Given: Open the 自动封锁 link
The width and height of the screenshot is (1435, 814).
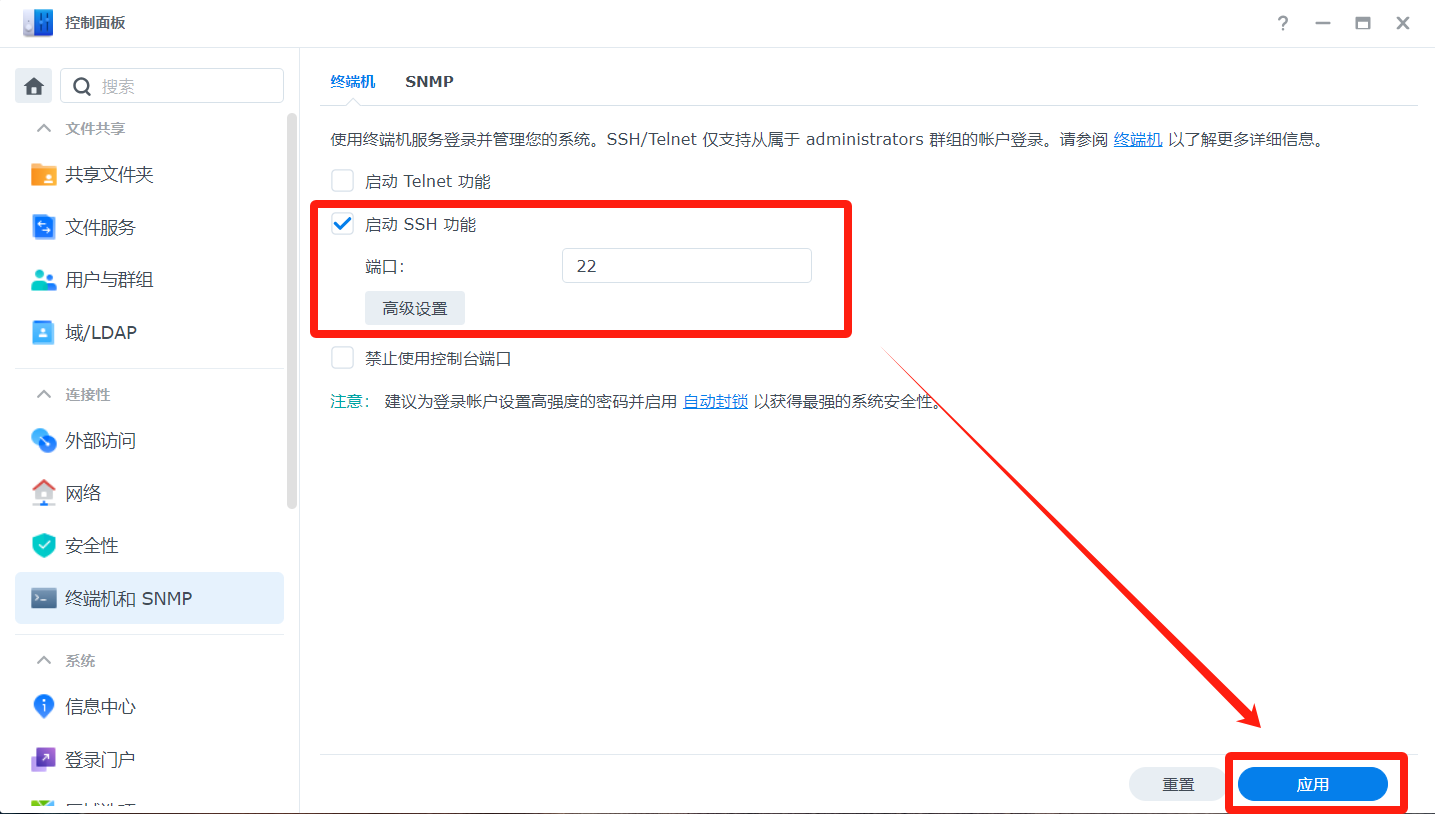Looking at the screenshot, I should pos(715,402).
